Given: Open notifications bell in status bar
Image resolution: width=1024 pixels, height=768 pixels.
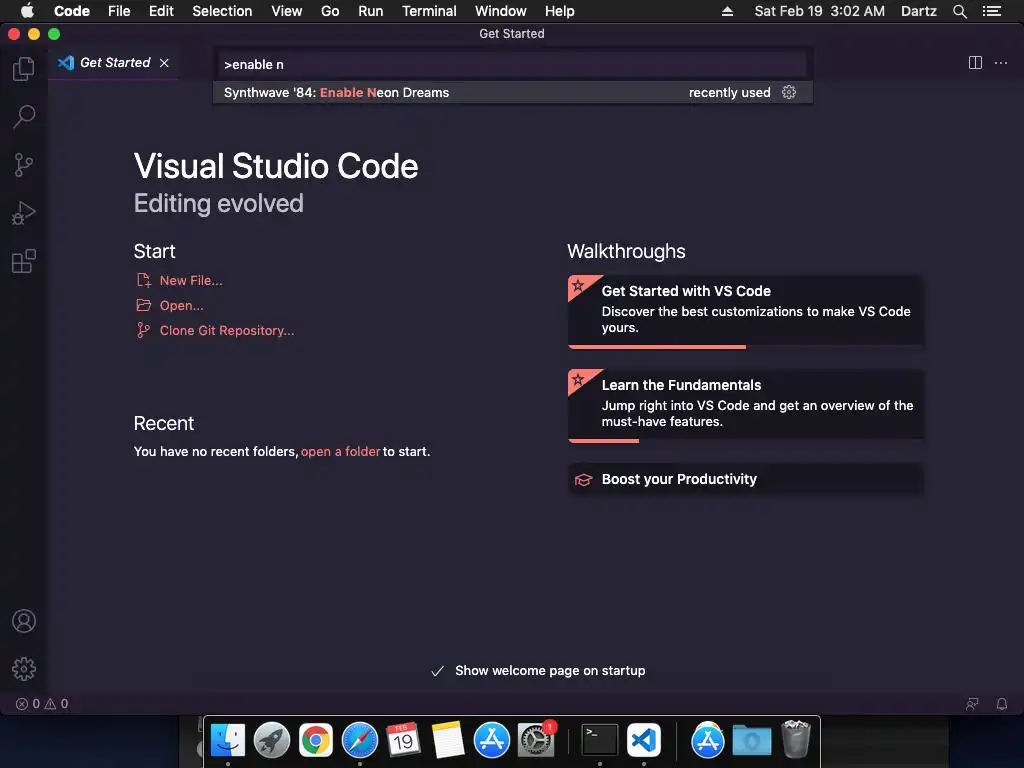Looking at the screenshot, I should pyautogui.click(x=1002, y=703).
